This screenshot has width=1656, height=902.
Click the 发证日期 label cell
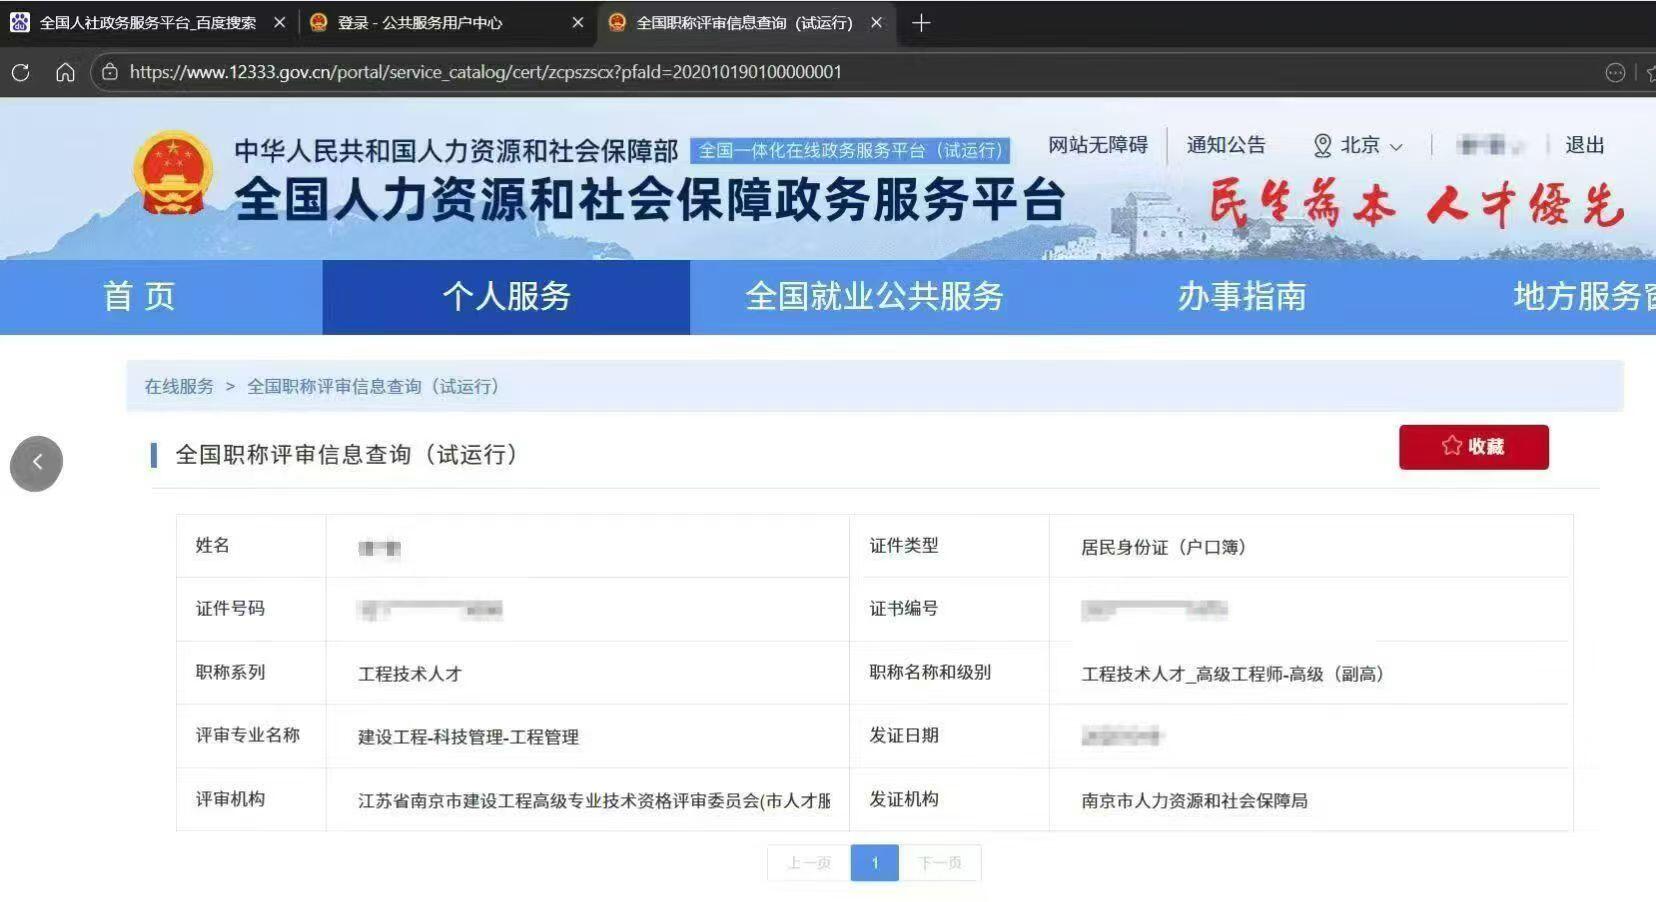949,736
